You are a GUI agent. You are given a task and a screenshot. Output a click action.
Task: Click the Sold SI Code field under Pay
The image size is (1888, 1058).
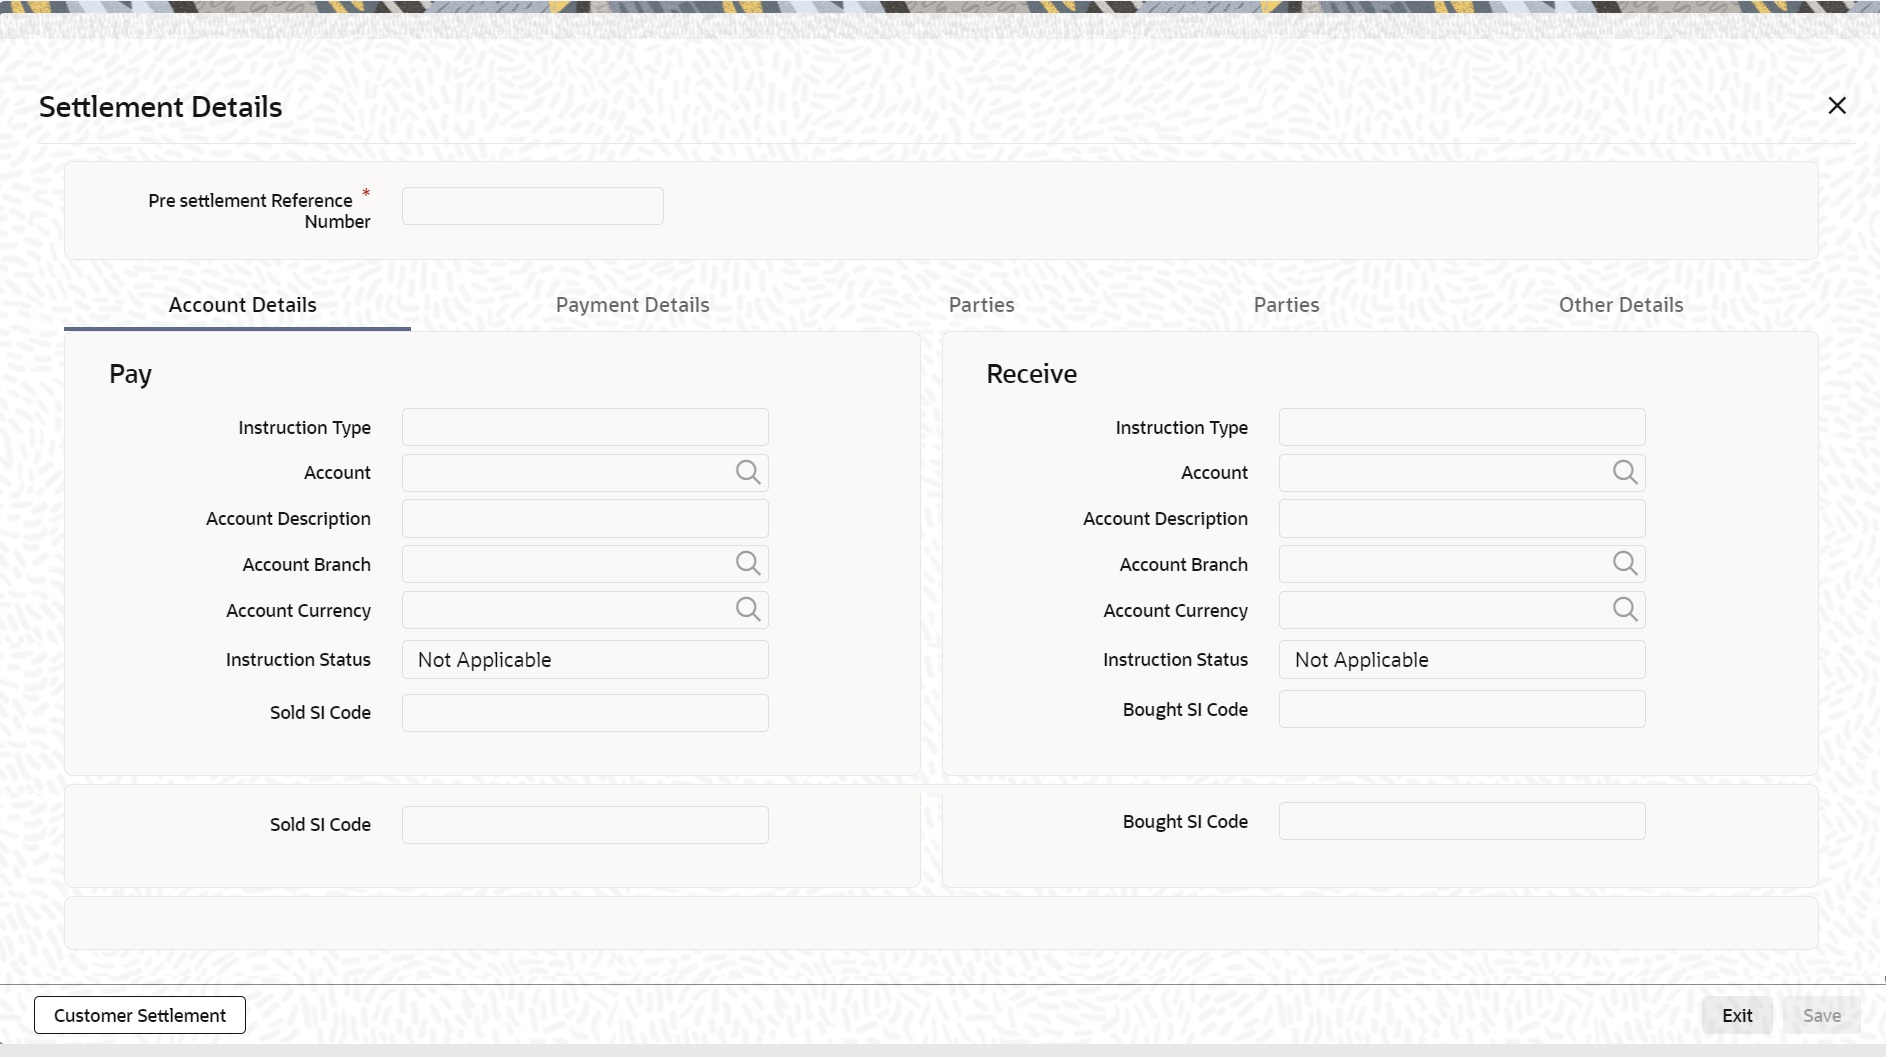coord(584,712)
